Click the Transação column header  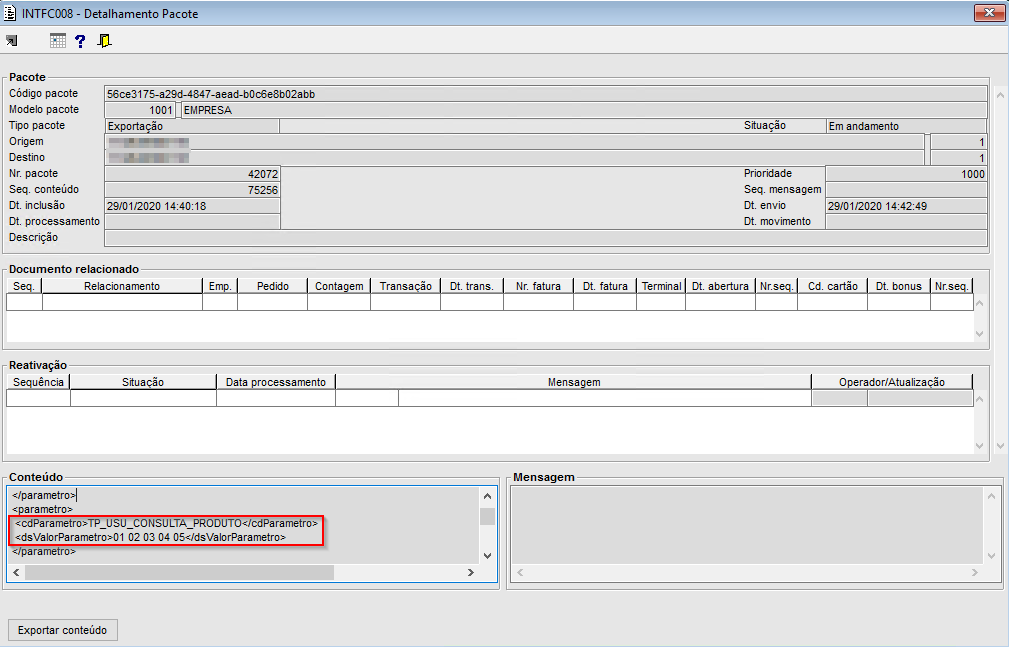point(405,286)
